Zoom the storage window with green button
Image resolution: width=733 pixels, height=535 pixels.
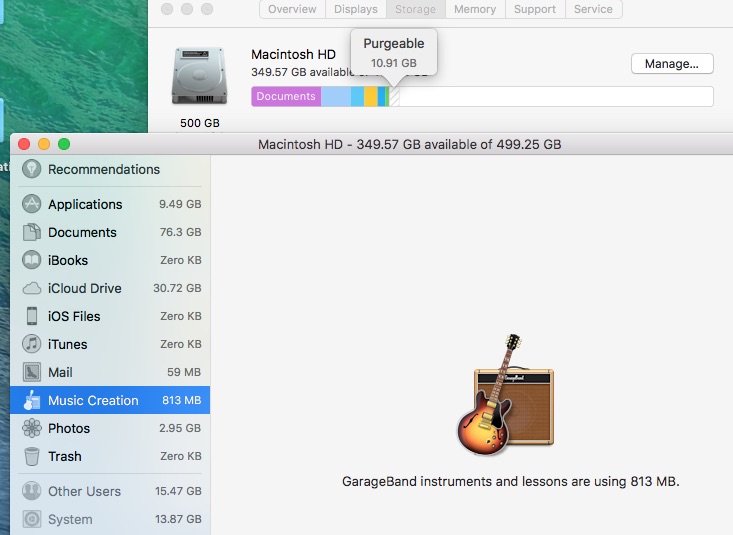(64, 145)
